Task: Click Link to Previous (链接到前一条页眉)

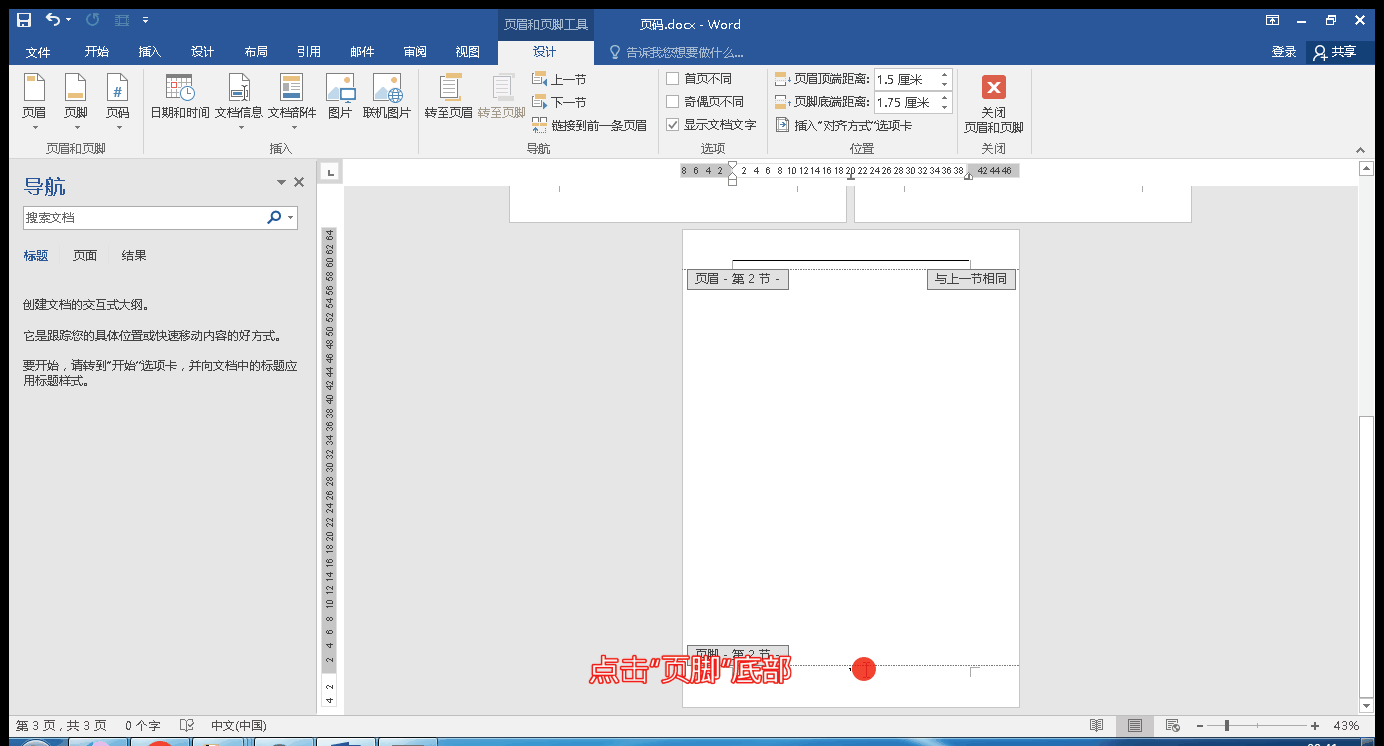Action: [589, 125]
